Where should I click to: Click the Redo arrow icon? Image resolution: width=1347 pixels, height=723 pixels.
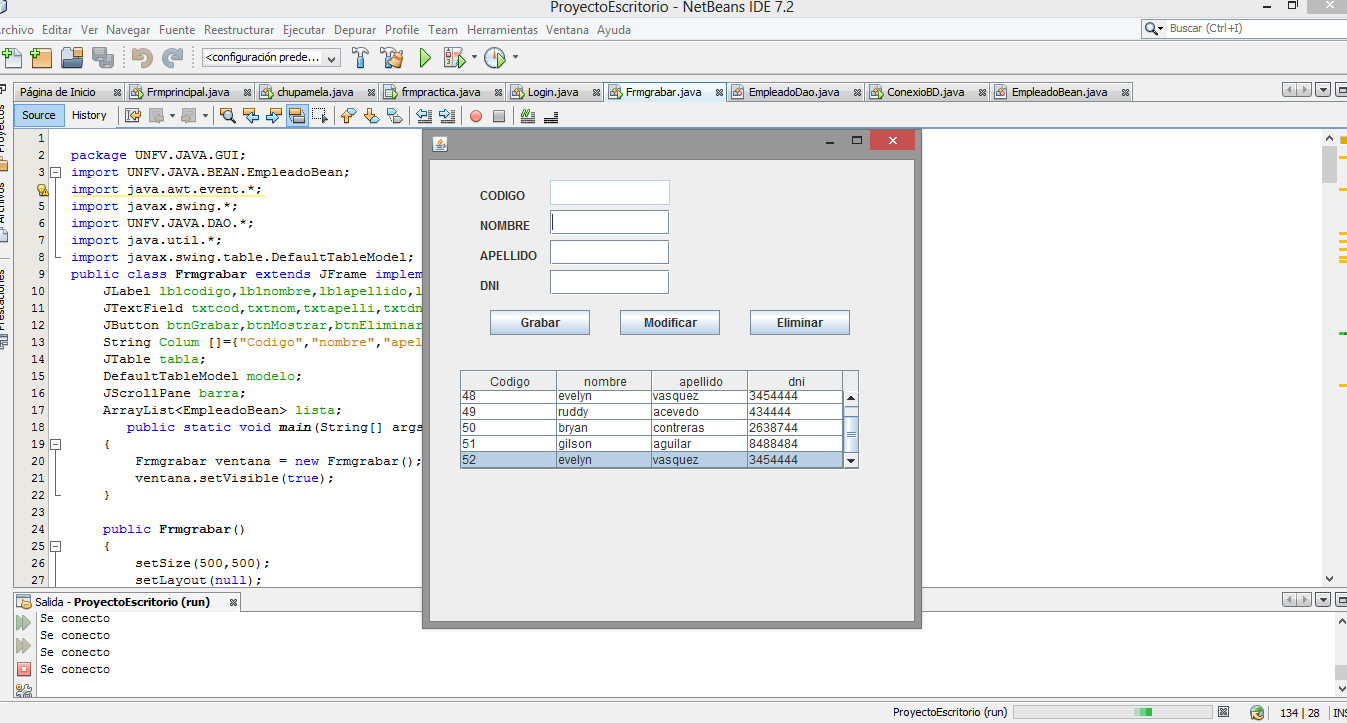(172, 58)
